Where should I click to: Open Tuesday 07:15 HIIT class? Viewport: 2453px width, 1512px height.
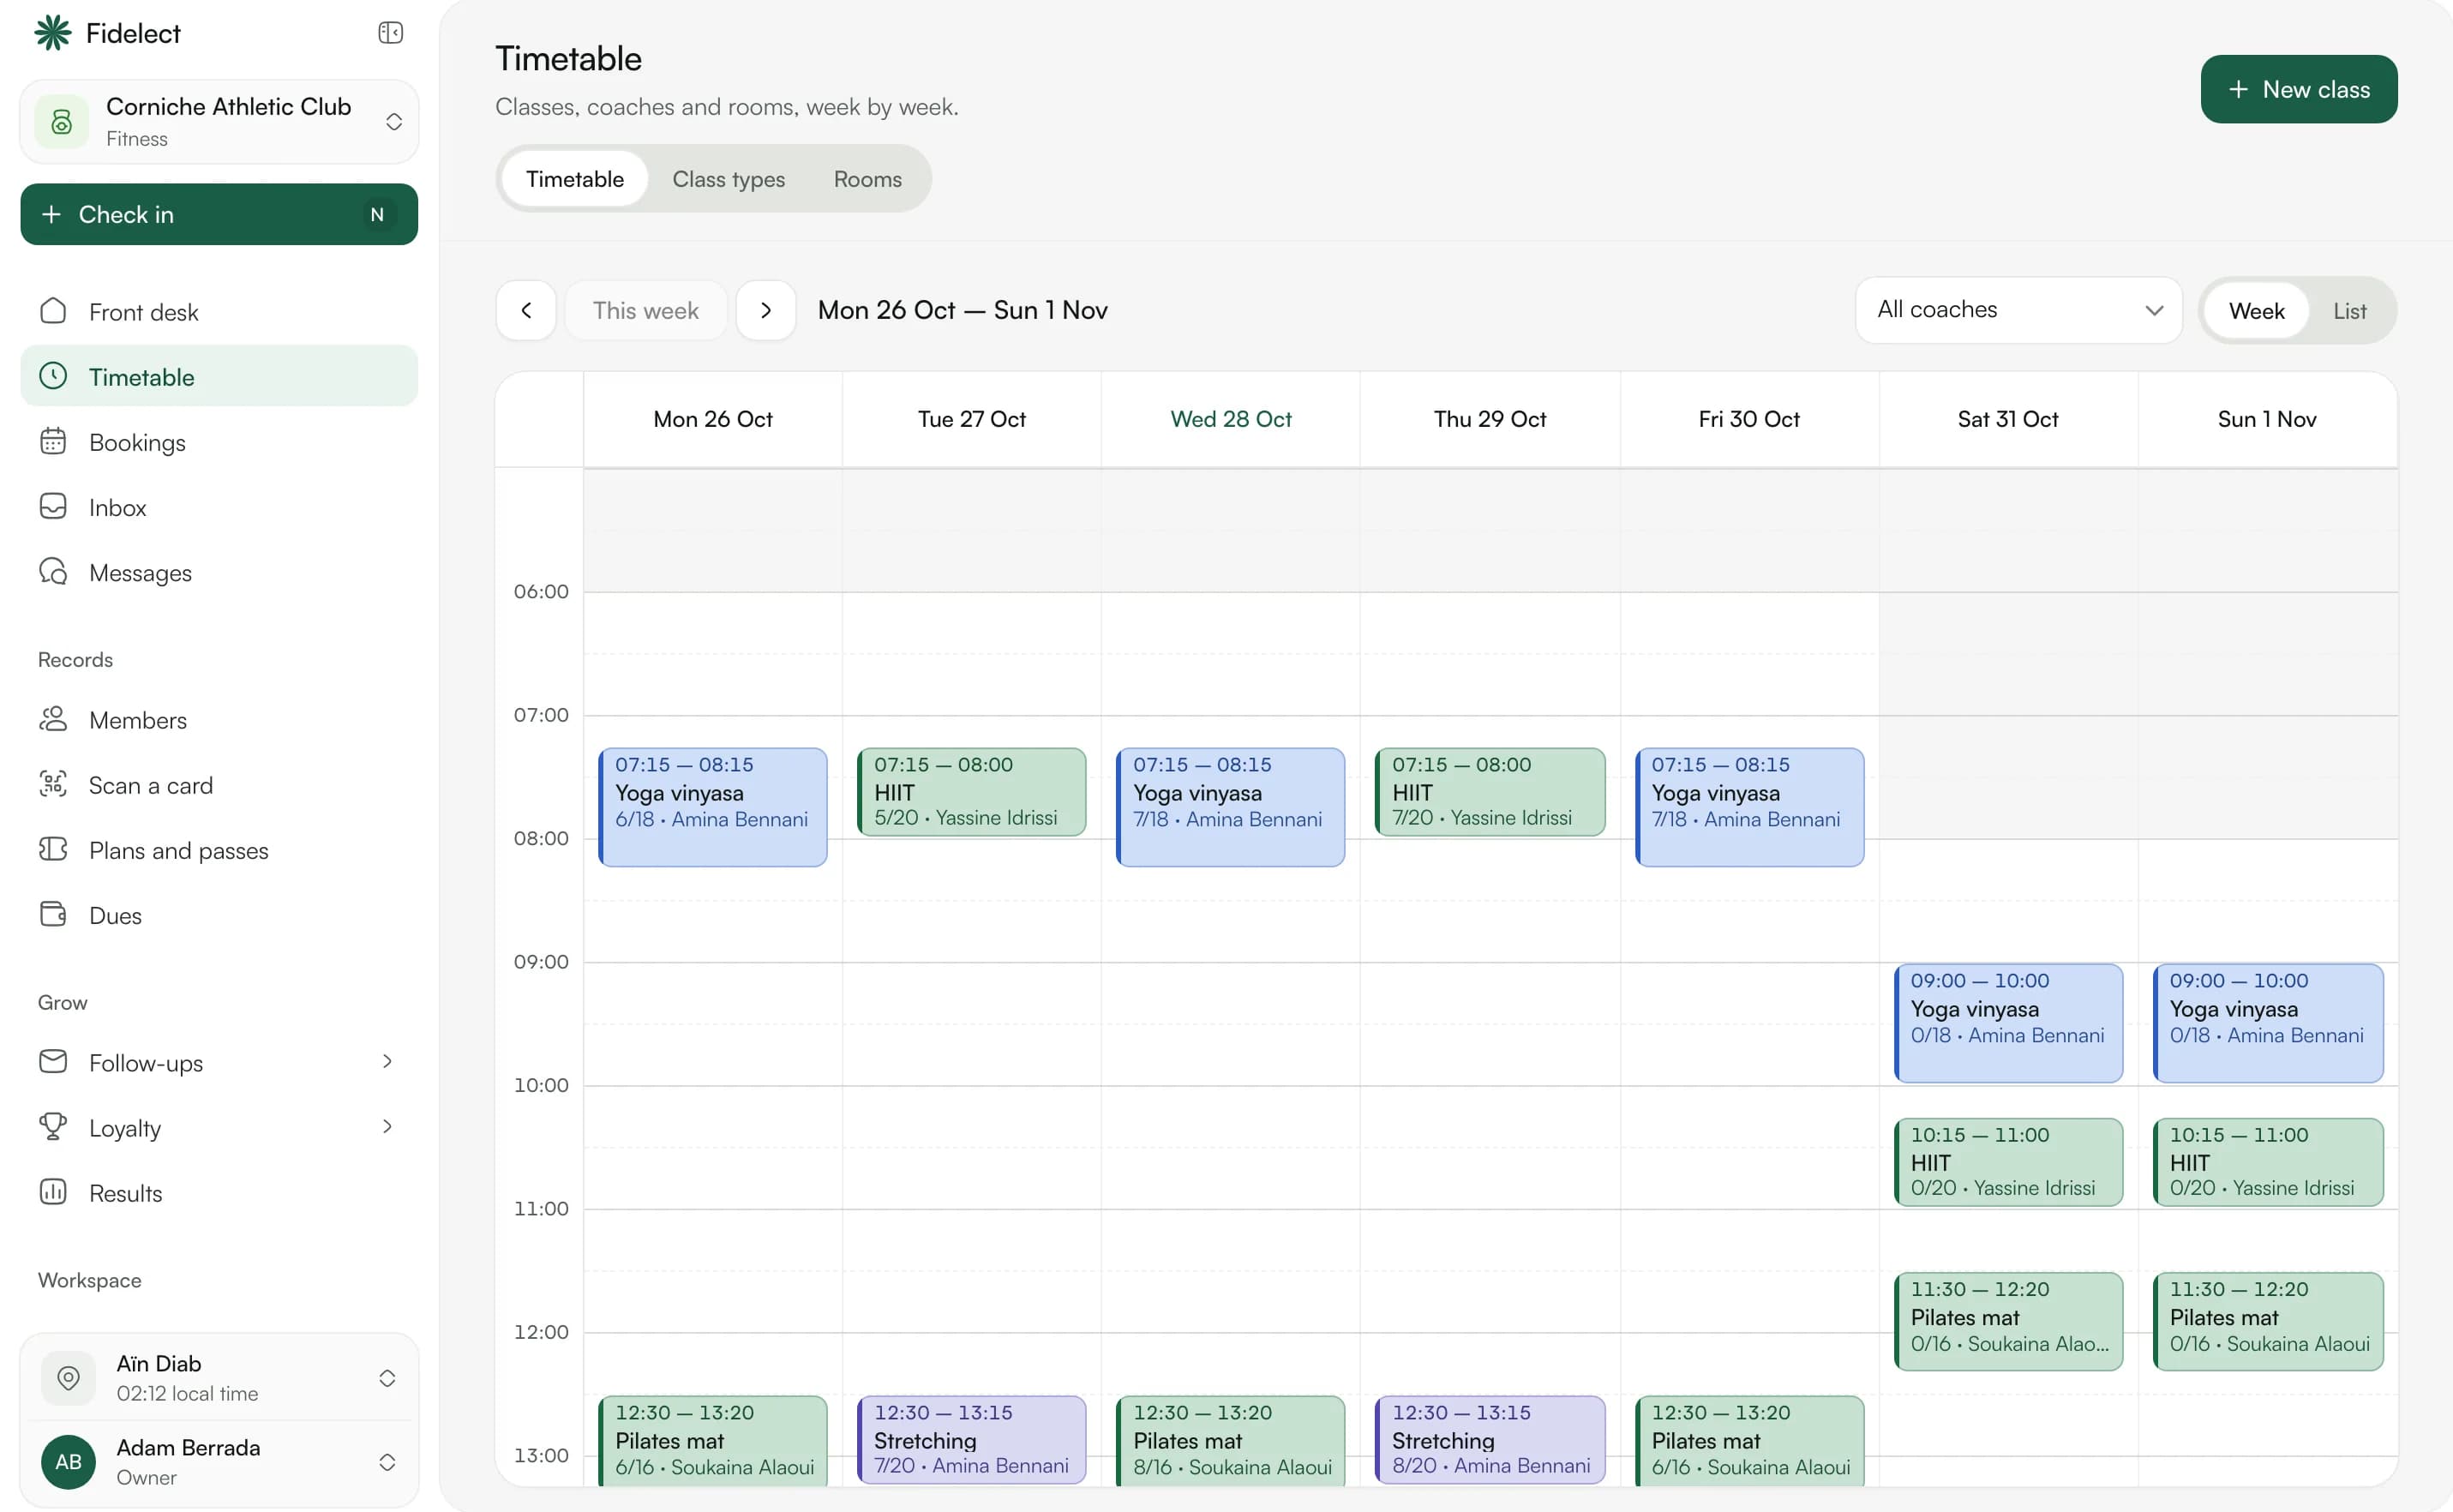[x=972, y=792]
